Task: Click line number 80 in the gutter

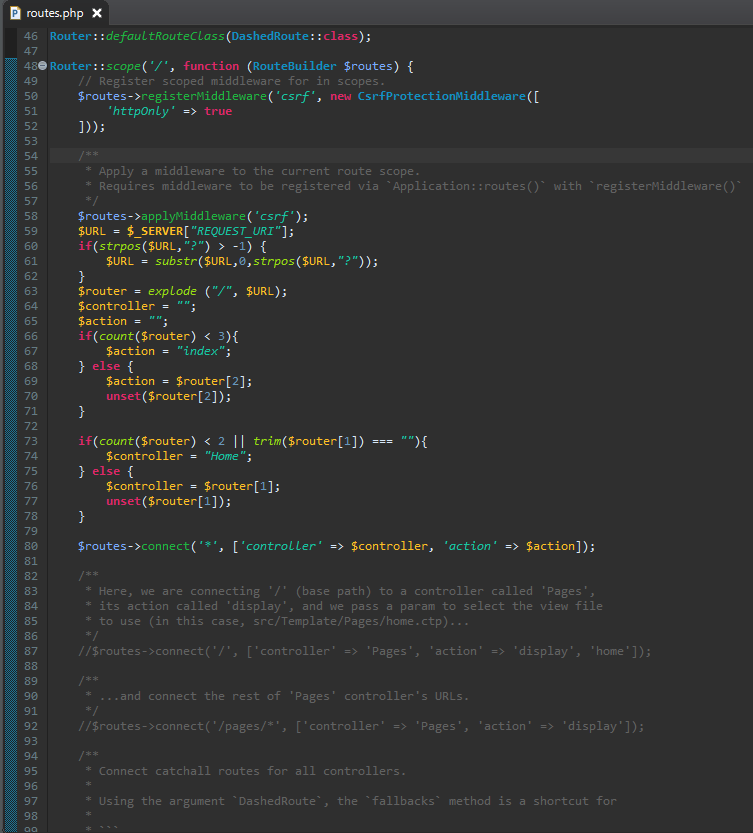Action: click(x=31, y=546)
